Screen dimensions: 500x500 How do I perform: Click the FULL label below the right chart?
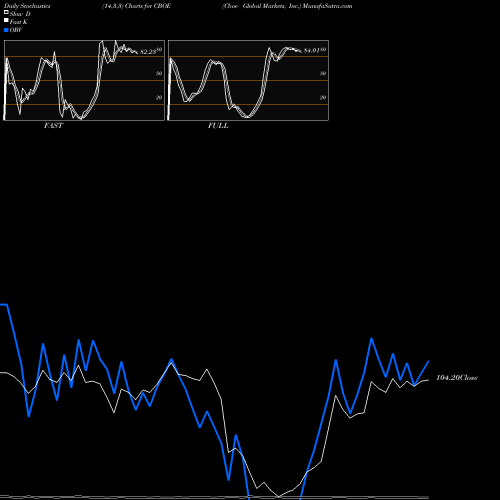(218, 125)
